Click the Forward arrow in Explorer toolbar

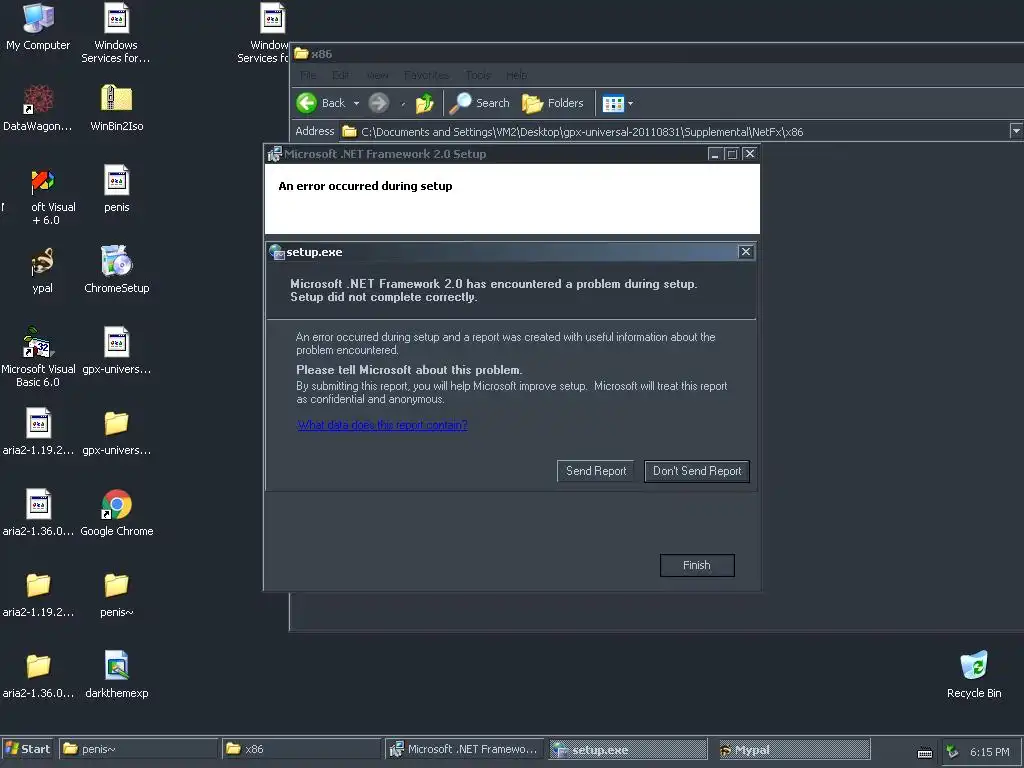coord(379,103)
